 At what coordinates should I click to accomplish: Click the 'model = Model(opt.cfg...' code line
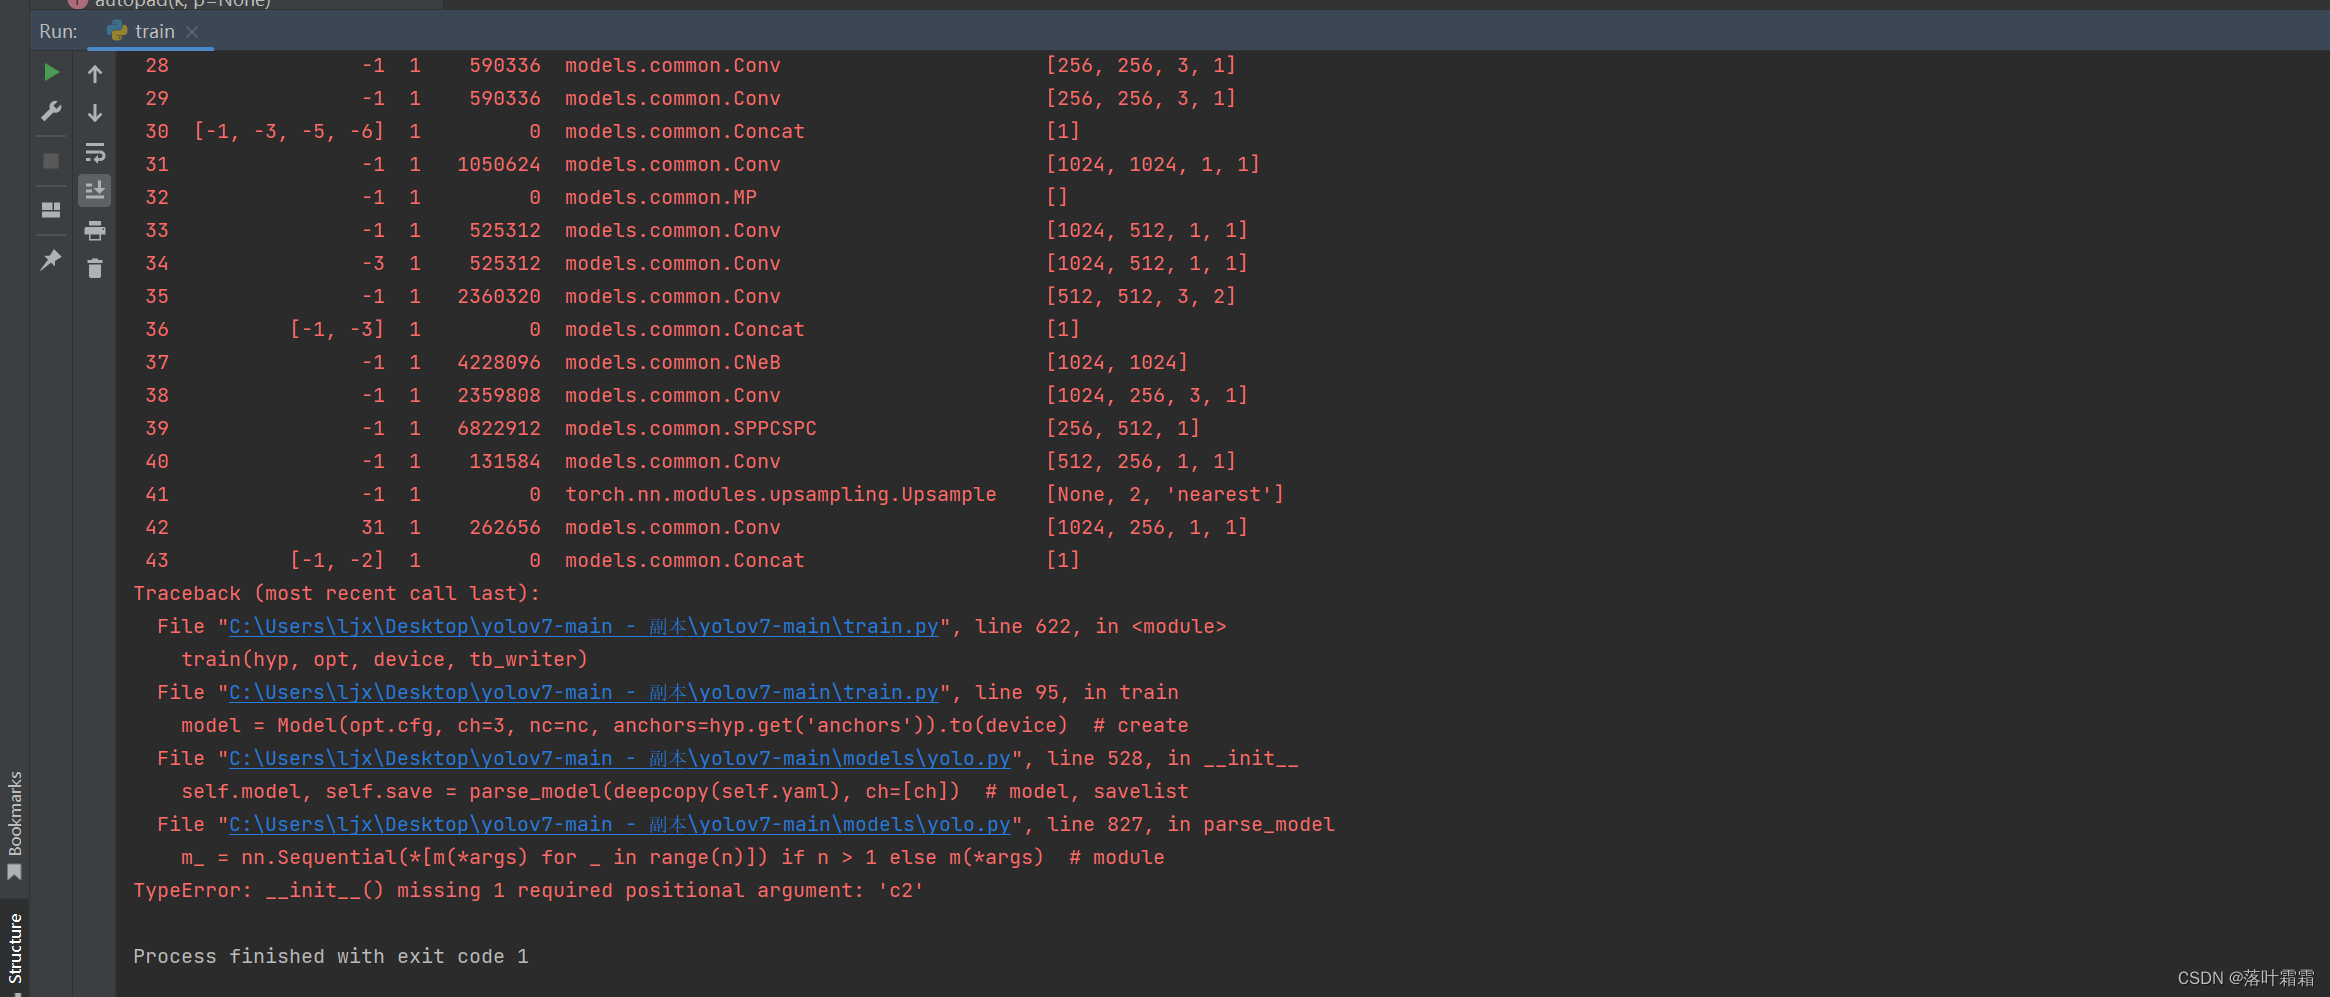tap(685, 725)
